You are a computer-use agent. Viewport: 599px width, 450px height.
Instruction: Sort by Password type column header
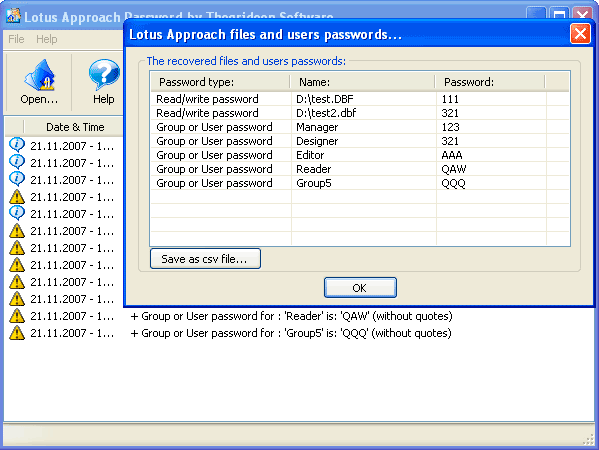point(220,82)
